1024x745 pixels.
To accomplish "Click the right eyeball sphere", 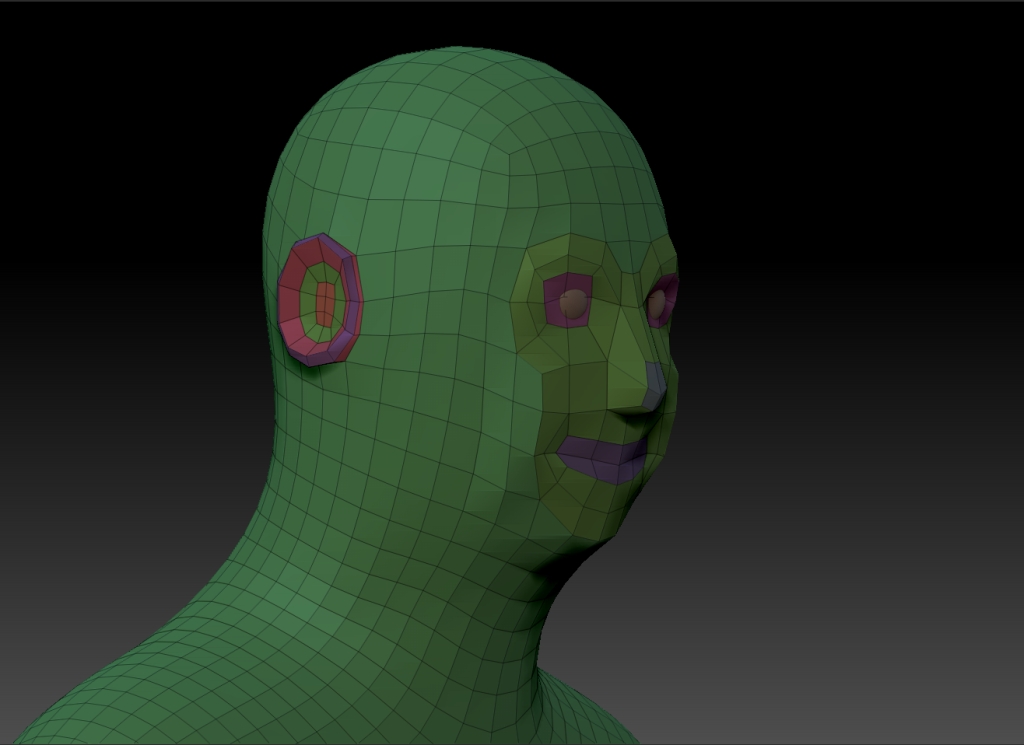I will pyautogui.click(x=659, y=298).
